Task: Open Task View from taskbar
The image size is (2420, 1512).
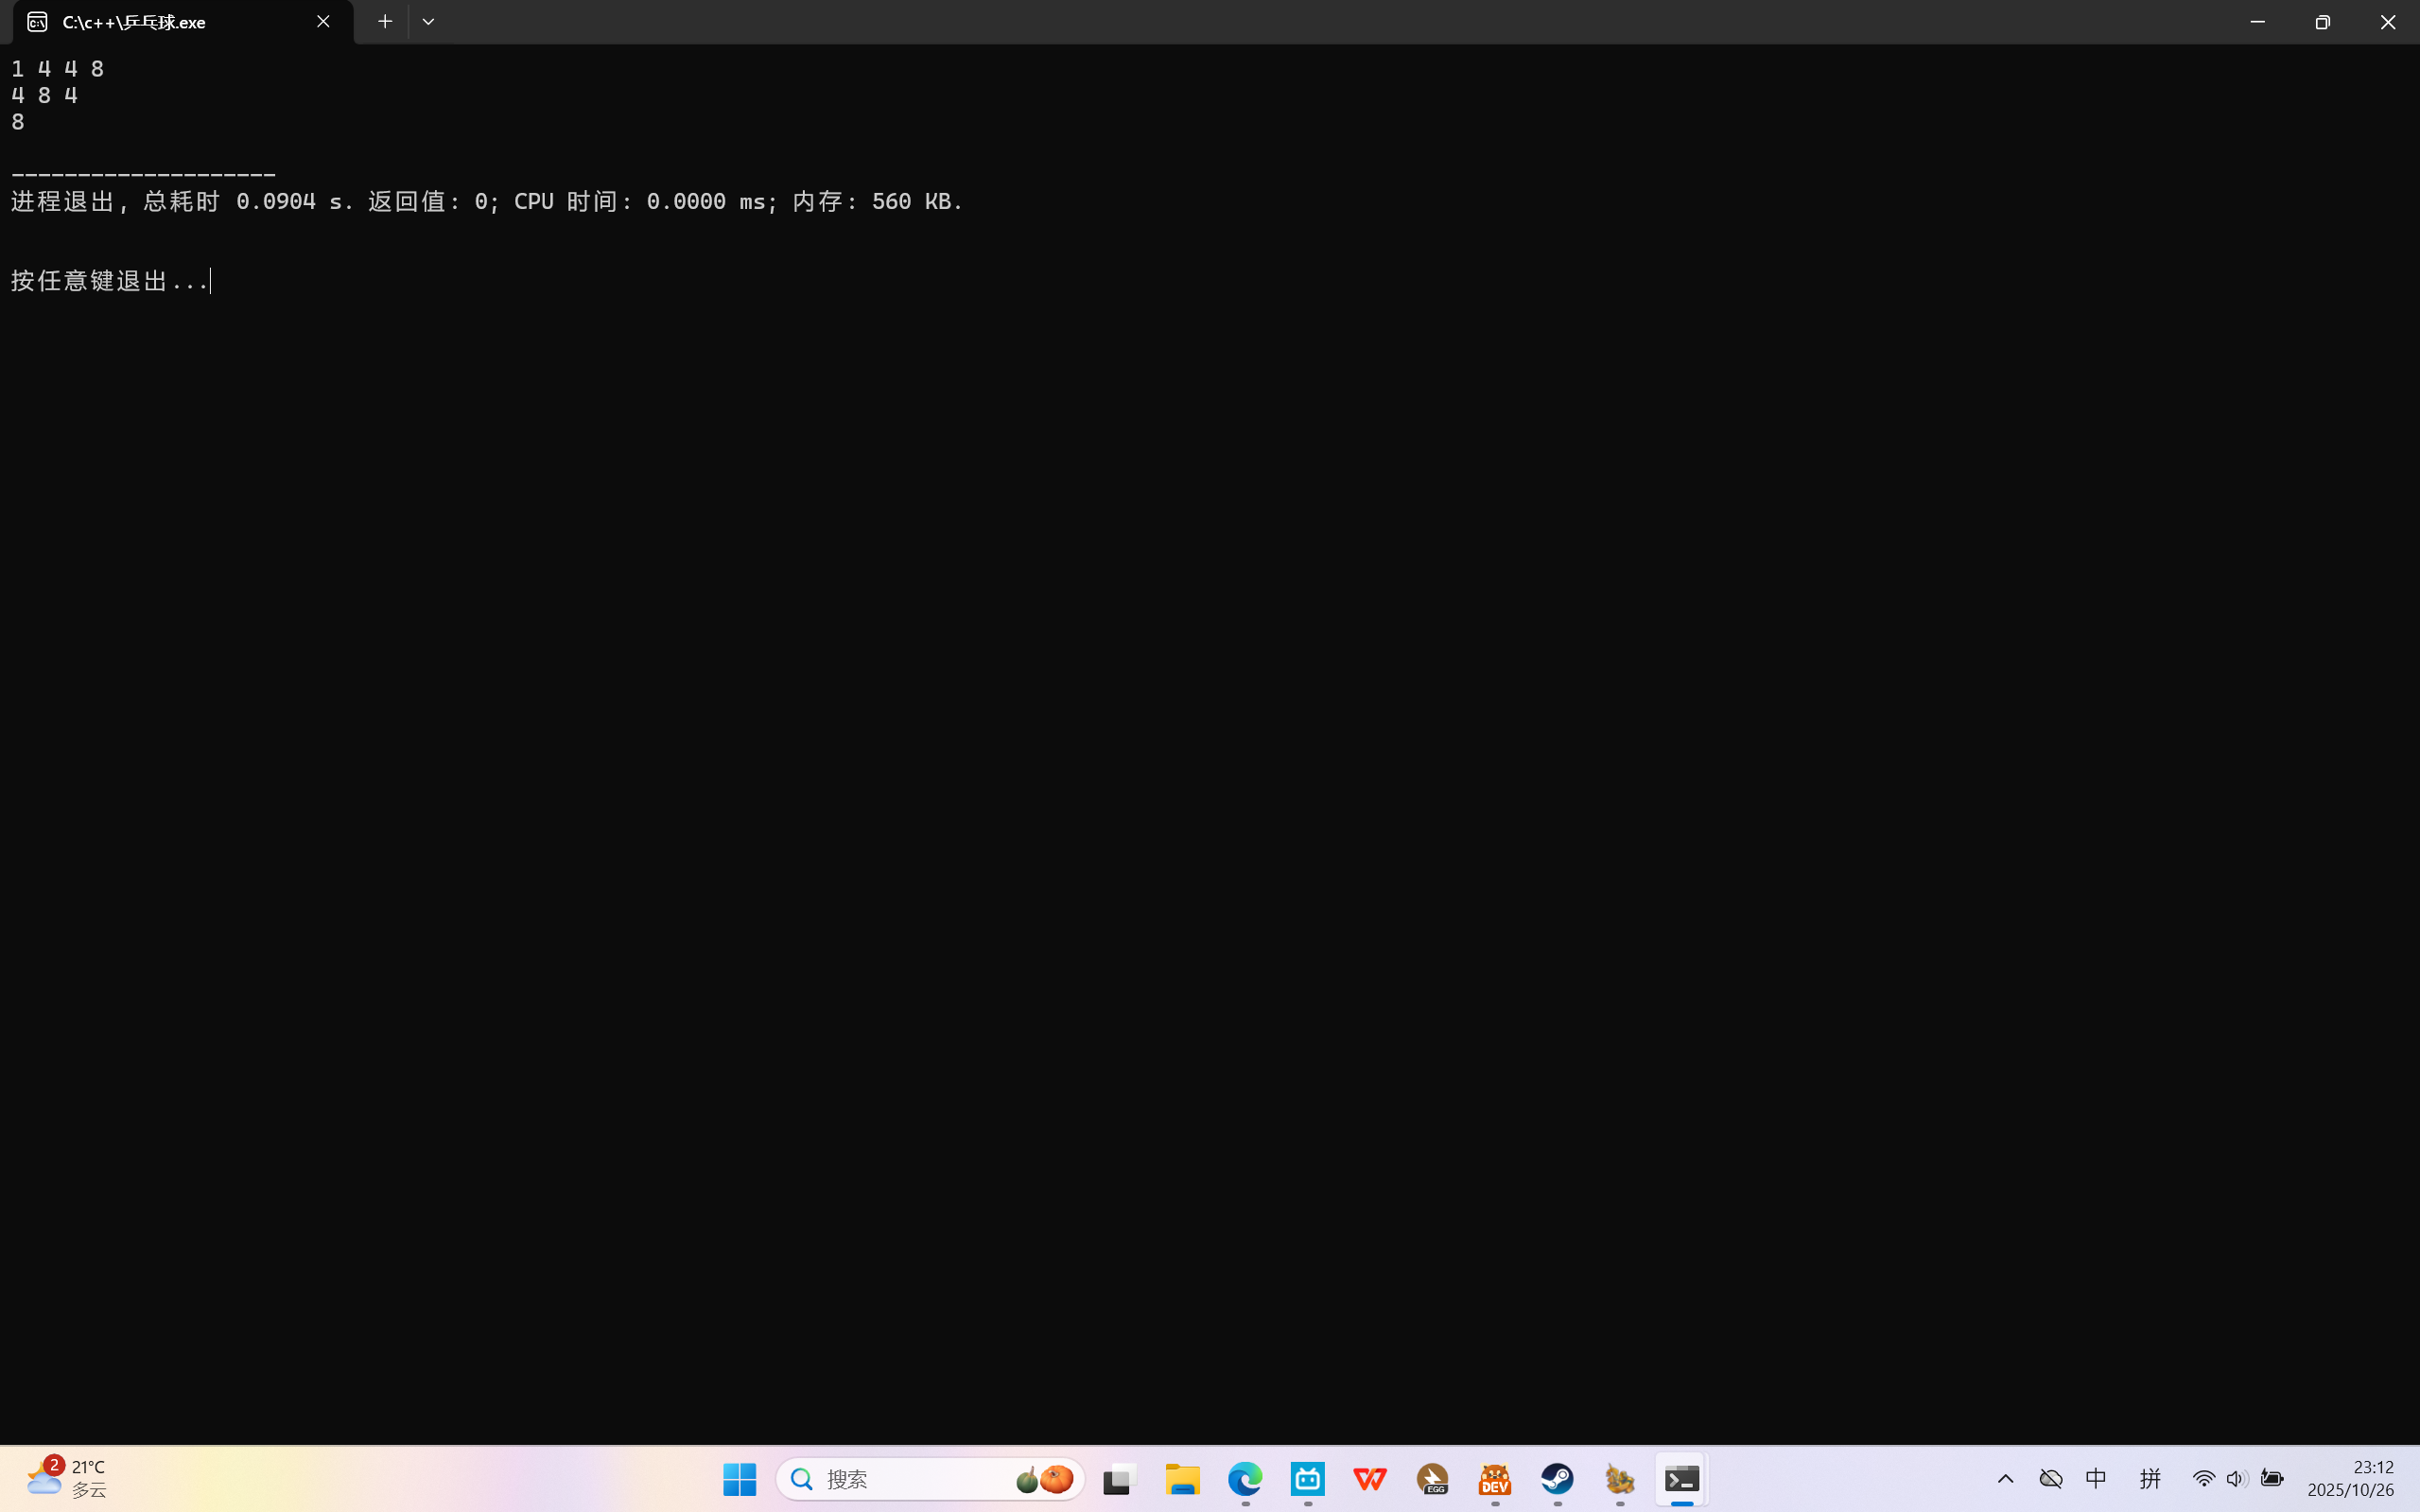Action: pyautogui.click(x=1119, y=1479)
